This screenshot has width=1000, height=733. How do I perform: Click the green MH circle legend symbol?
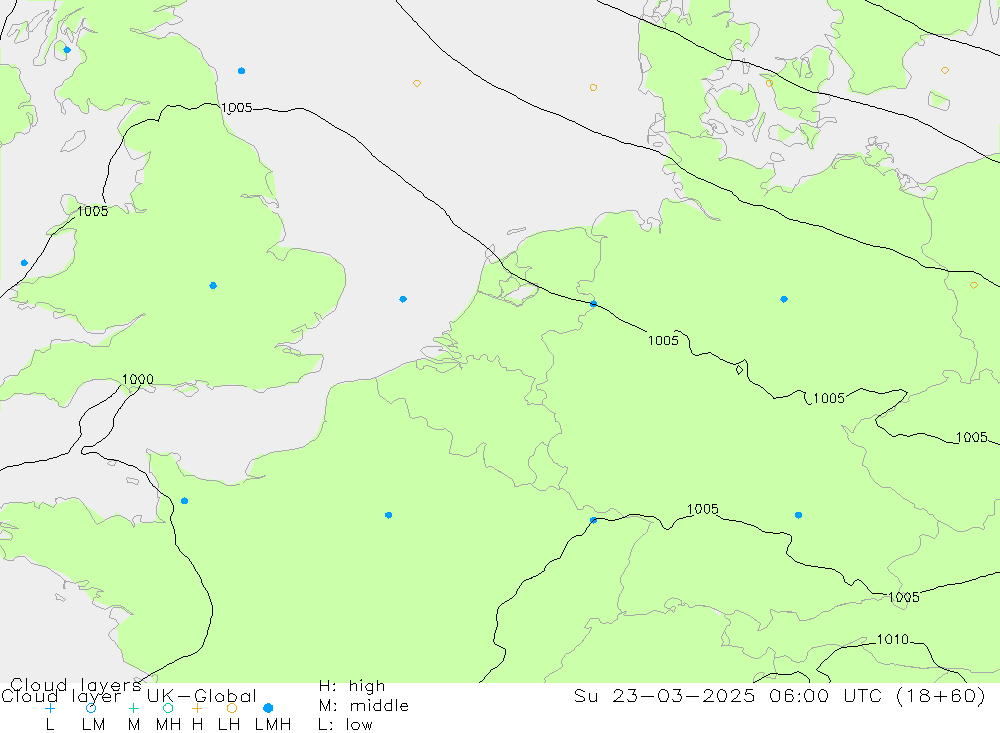(168, 708)
